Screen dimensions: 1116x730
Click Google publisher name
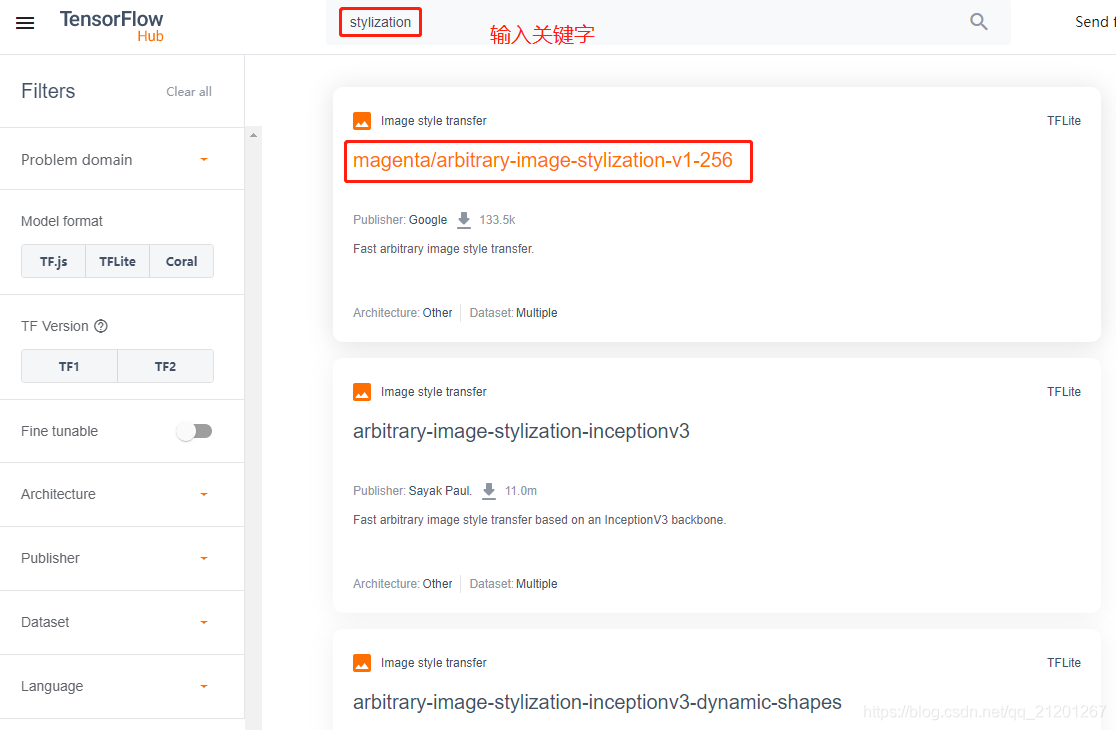coord(428,220)
